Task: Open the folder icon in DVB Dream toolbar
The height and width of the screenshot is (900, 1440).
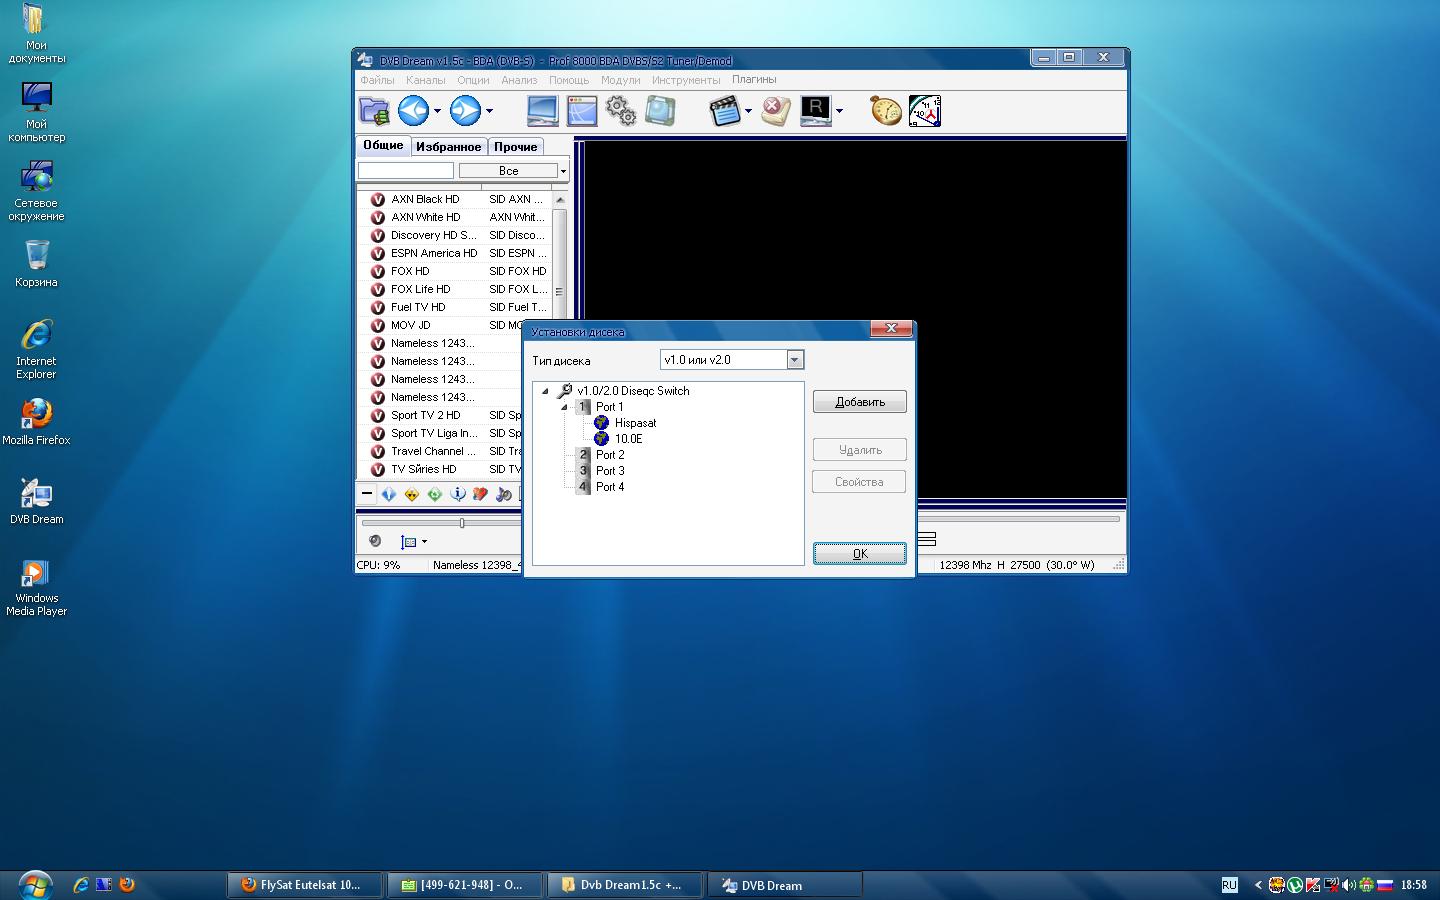Action: 375,111
